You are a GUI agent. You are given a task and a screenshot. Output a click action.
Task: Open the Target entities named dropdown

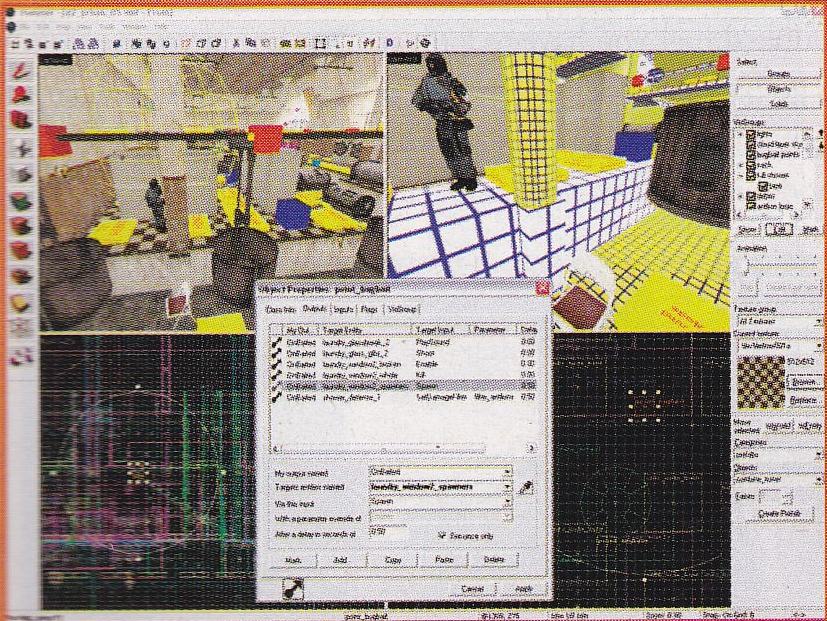(x=507, y=486)
